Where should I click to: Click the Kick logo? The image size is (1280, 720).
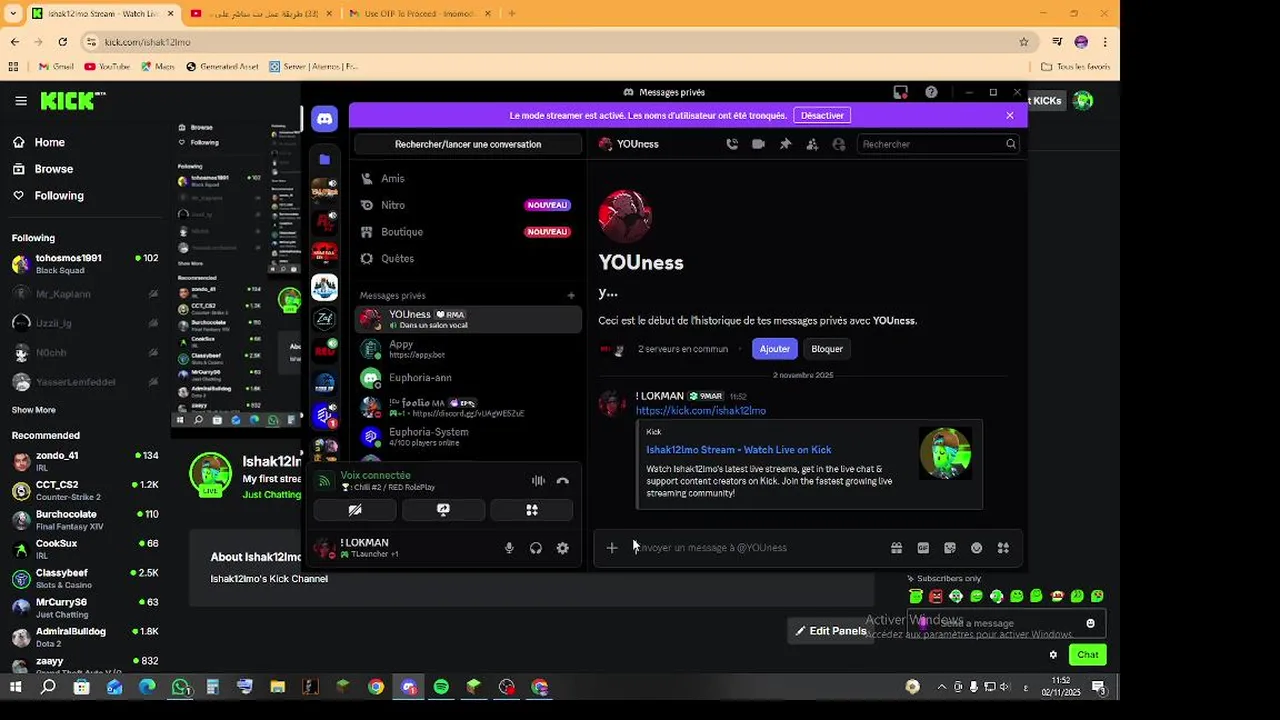(73, 100)
